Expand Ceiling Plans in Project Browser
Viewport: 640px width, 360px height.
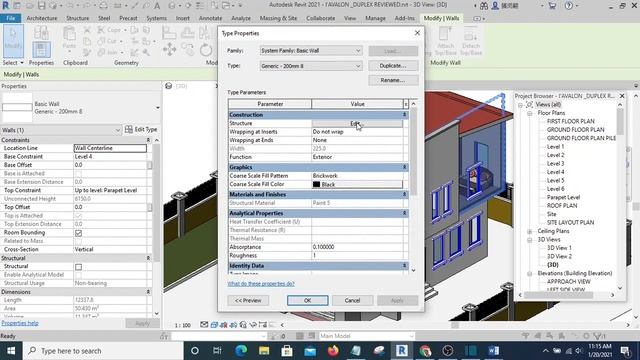pos(529,231)
